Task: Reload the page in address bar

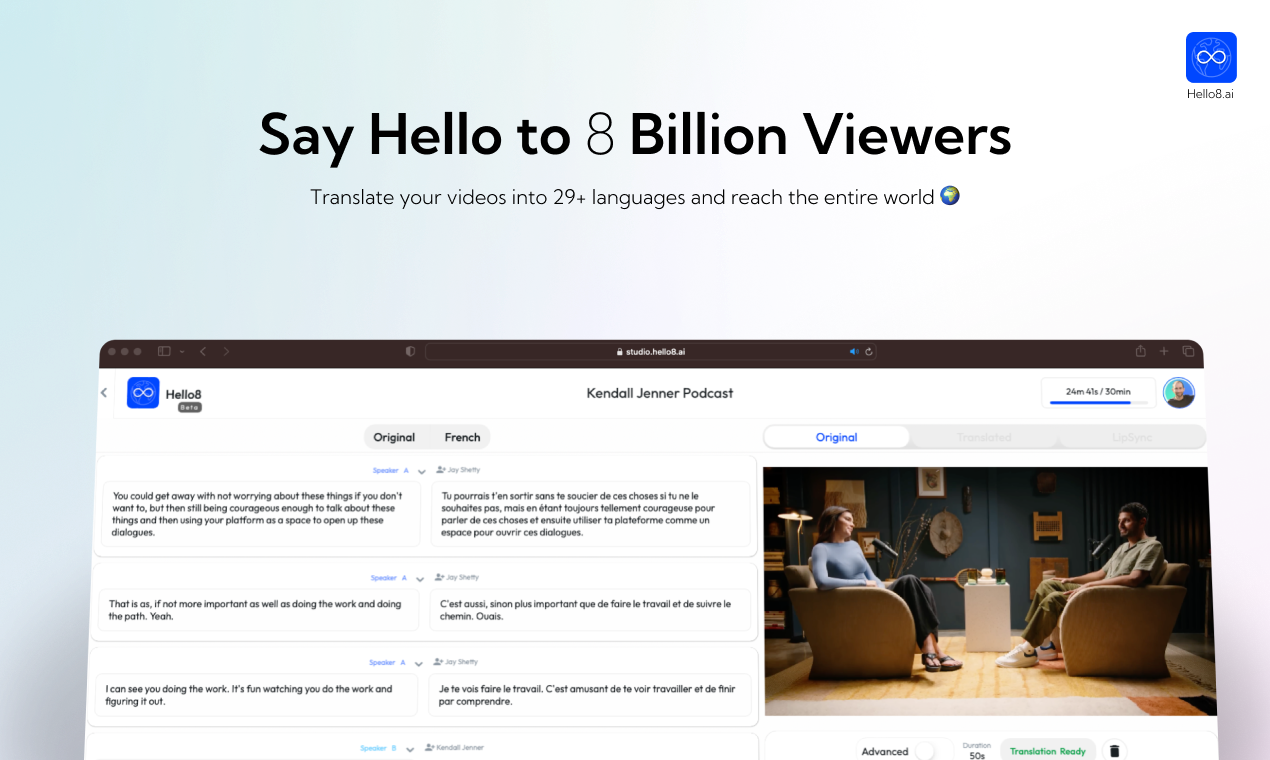Action: click(x=869, y=352)
